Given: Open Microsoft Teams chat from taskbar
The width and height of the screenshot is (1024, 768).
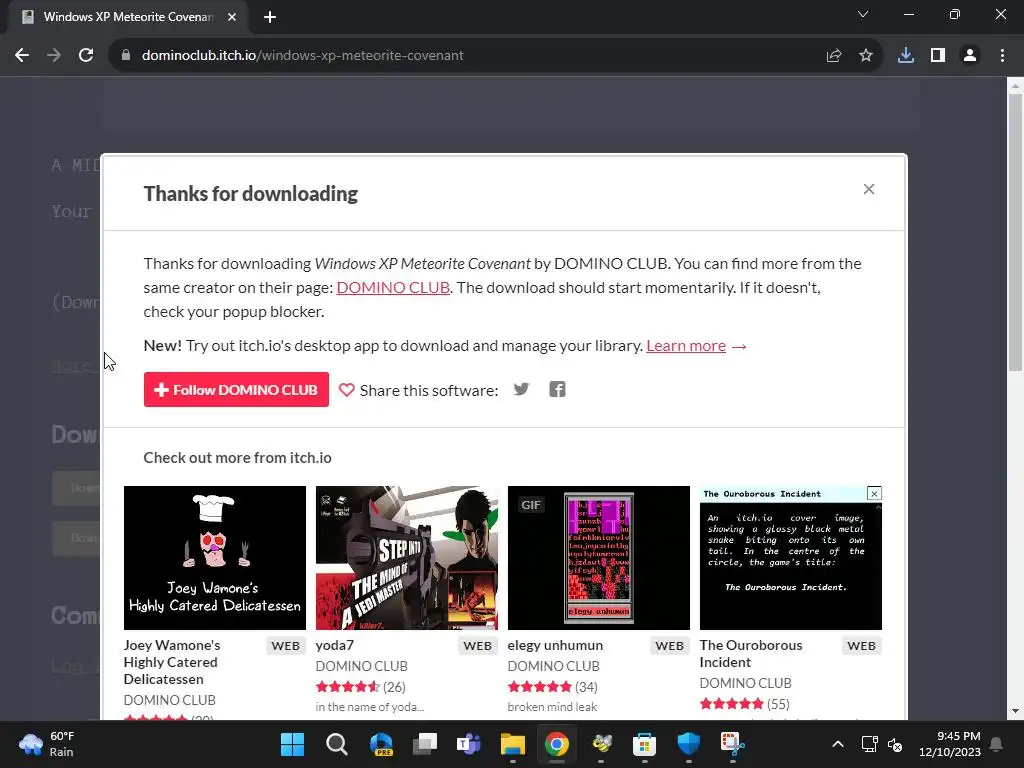Looking at the screenshot, I should (468, 744).
